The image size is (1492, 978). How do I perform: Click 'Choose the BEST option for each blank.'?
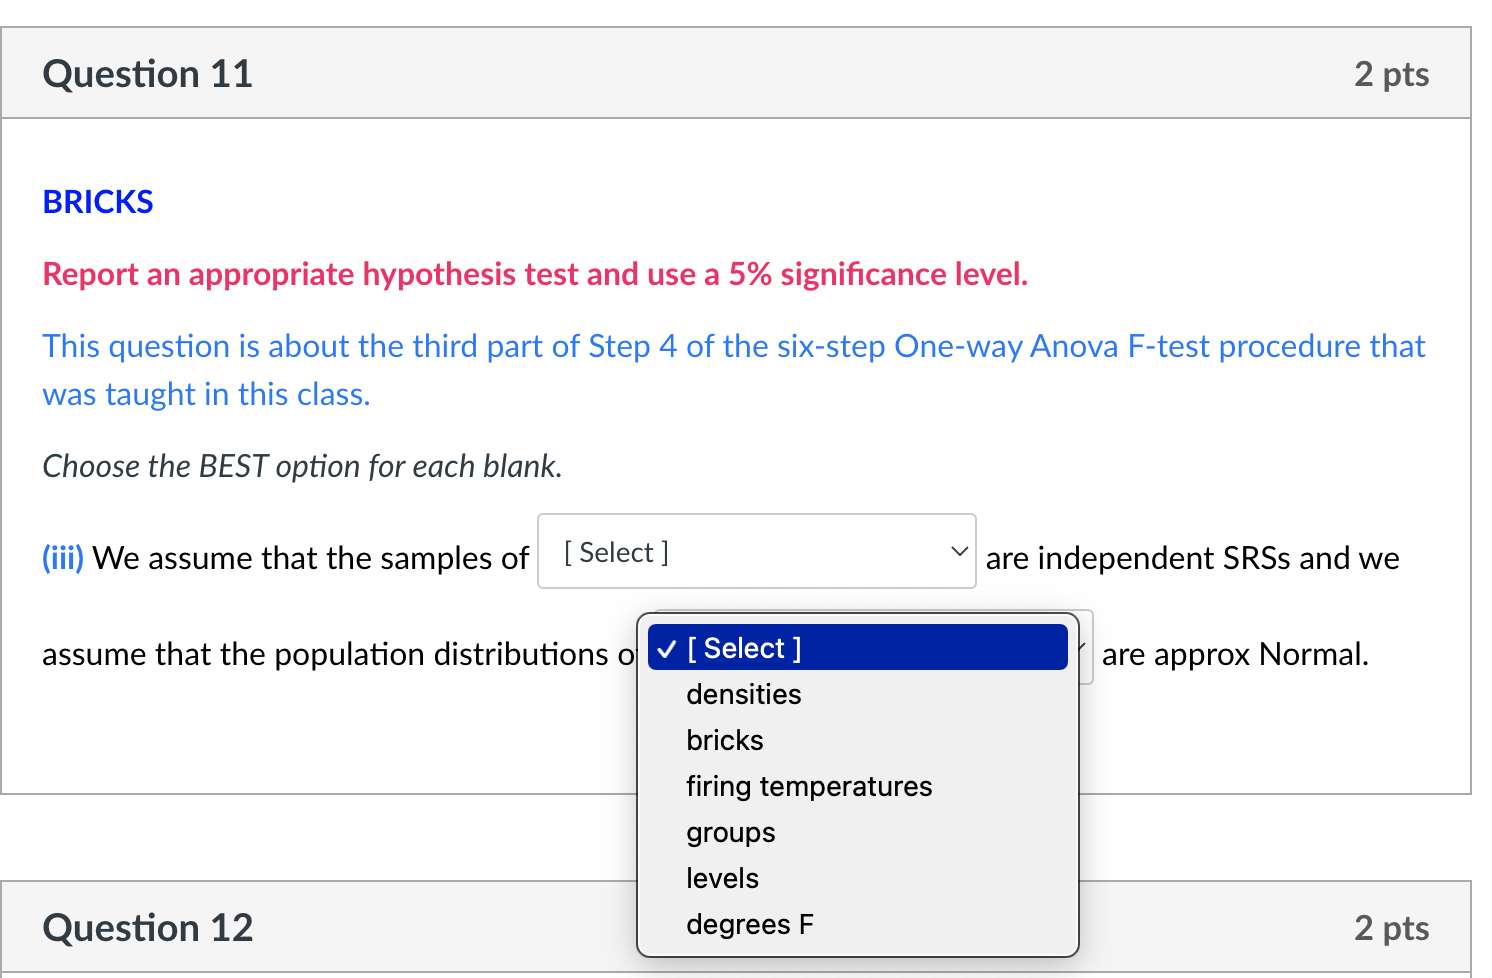pyautogui.click(x=302, y=466)
